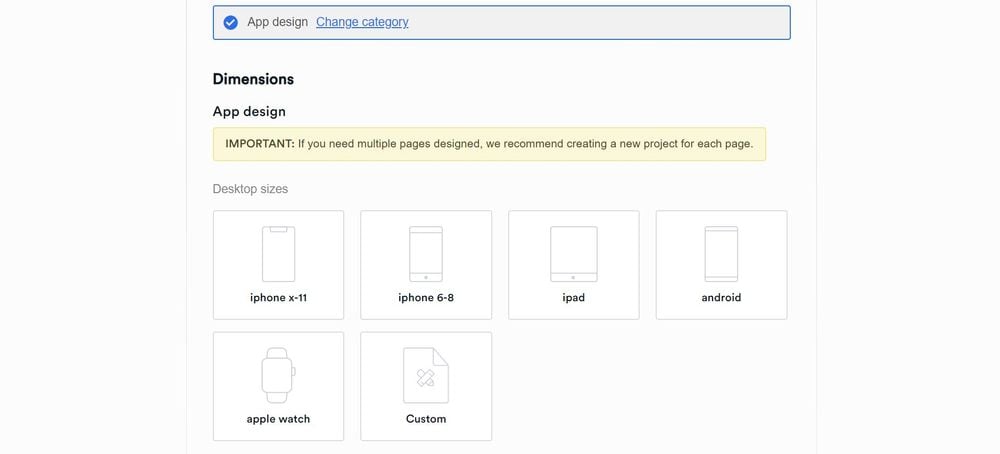
Task: Click the "App design" text in category bar
Action: [277, 22]
